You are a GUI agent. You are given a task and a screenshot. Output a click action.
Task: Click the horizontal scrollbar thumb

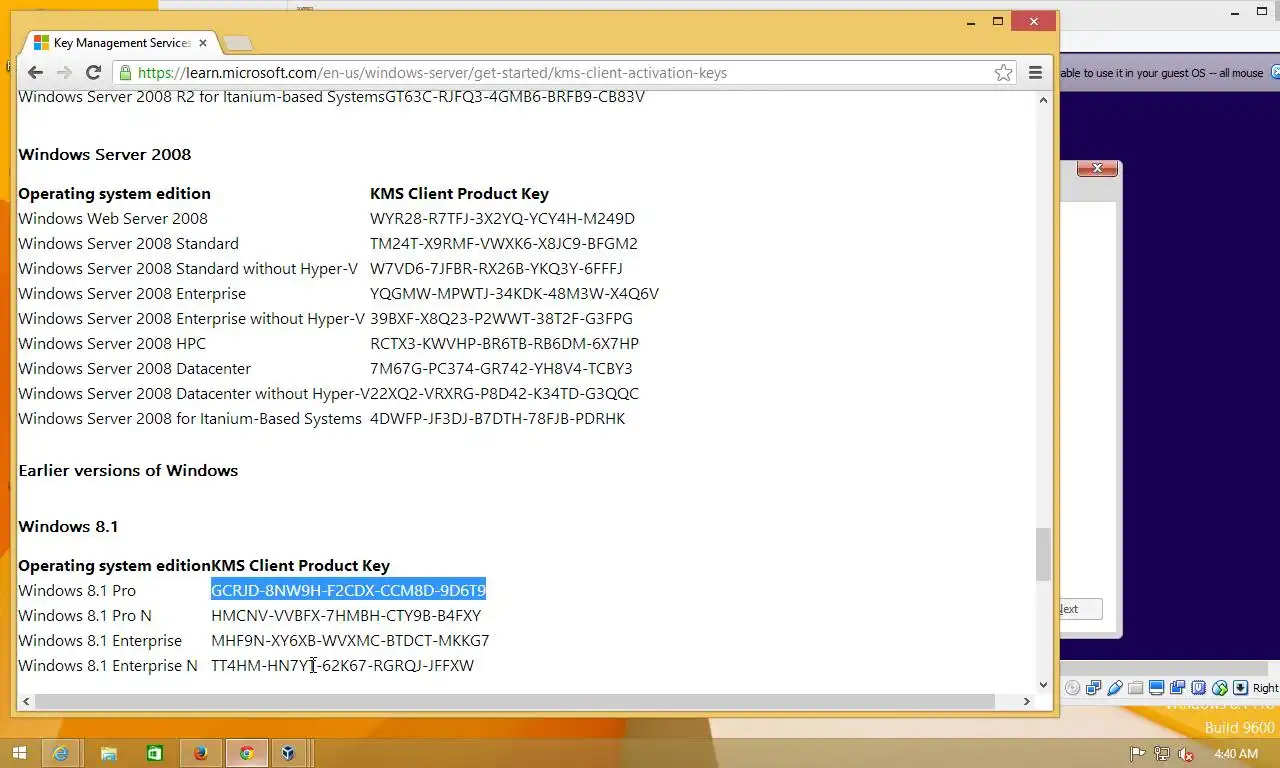[x=514, y=701]
